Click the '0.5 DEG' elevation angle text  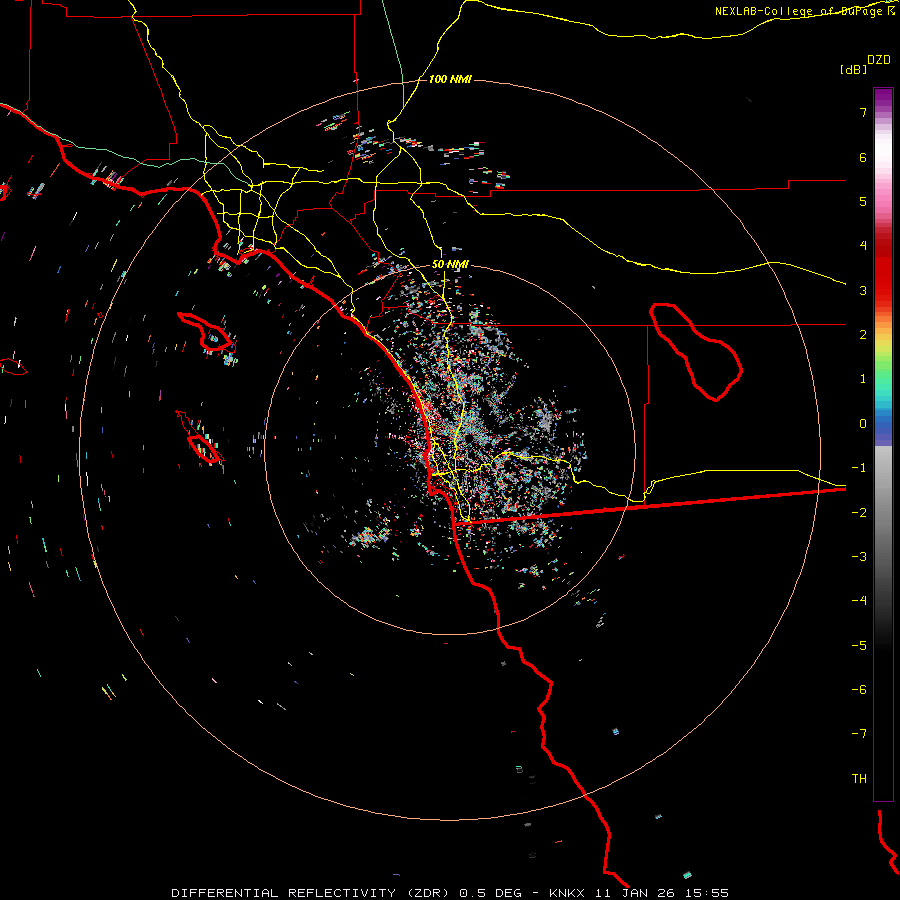coord(490,893)
